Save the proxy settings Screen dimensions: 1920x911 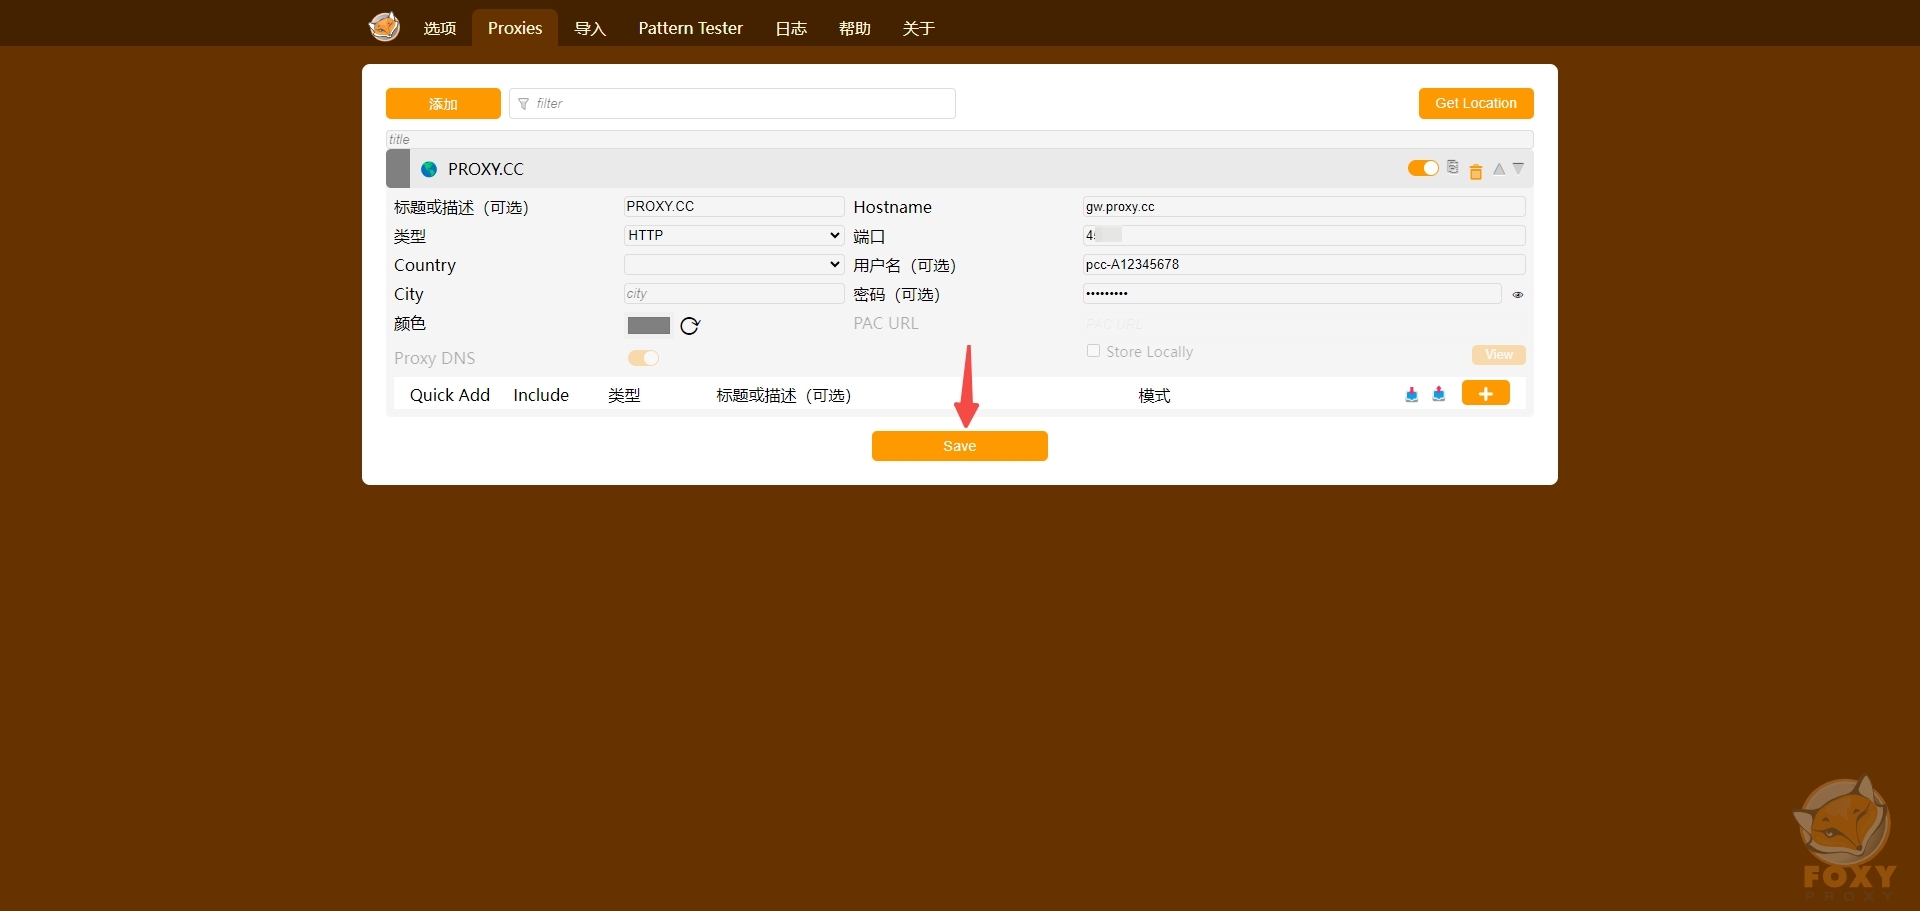[x=960, y=446]
